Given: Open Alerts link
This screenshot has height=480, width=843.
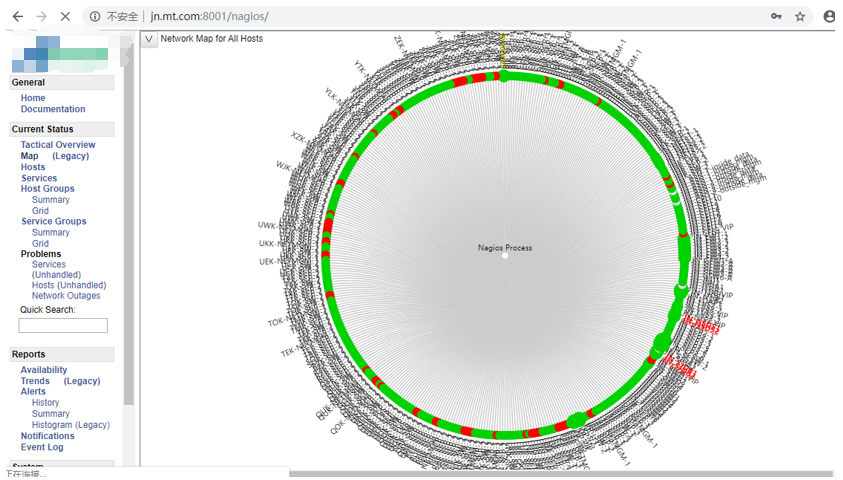Looking at the screenshot, I should click(x=33, y=392).
